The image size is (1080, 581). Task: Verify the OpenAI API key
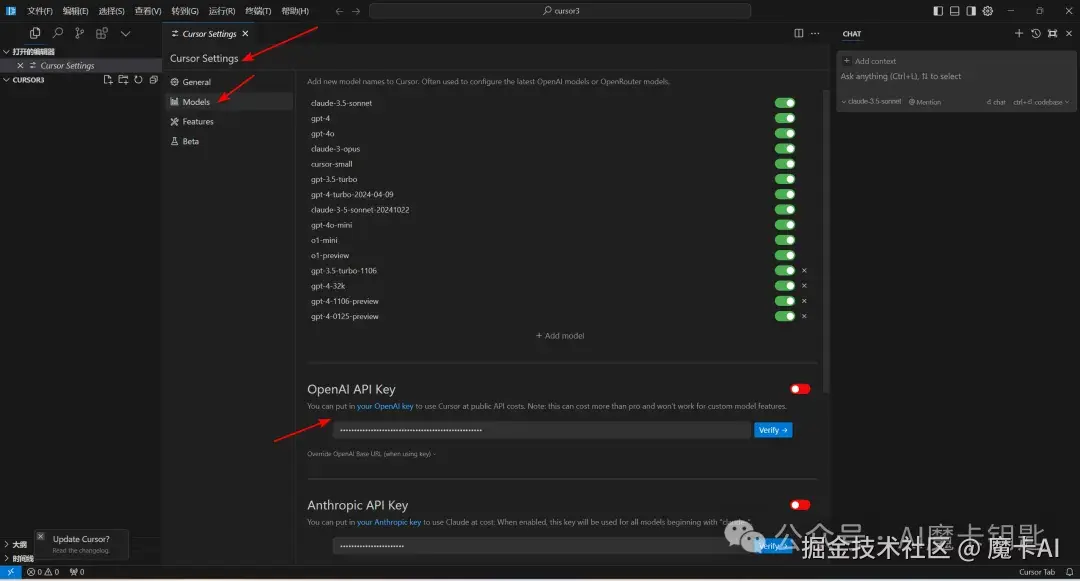click(773, 430)
